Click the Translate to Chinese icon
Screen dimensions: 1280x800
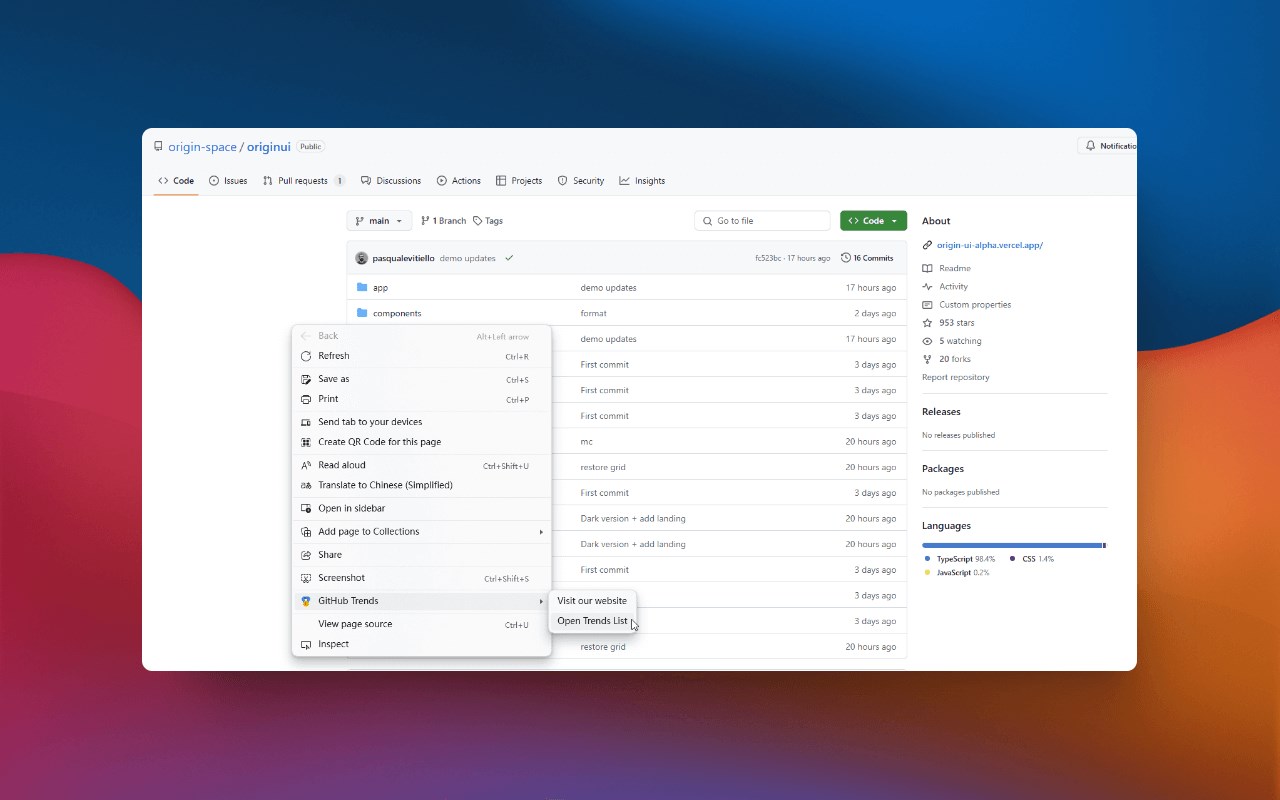306,485
